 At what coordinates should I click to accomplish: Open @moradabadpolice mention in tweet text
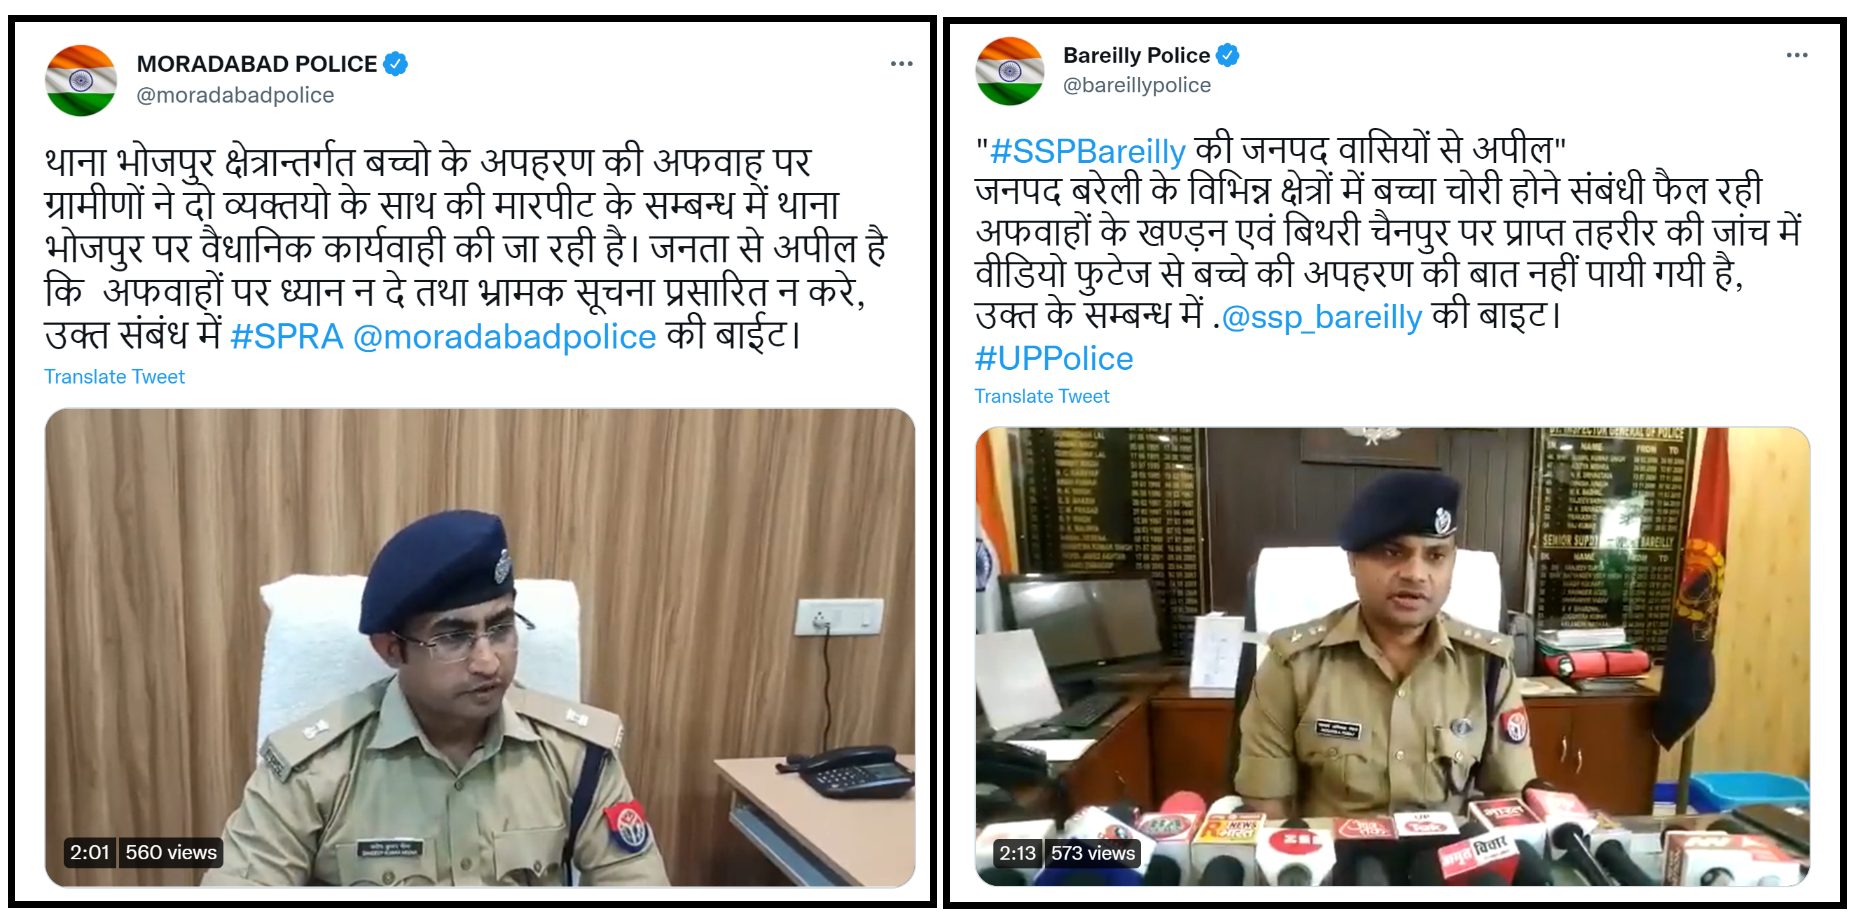505,337
